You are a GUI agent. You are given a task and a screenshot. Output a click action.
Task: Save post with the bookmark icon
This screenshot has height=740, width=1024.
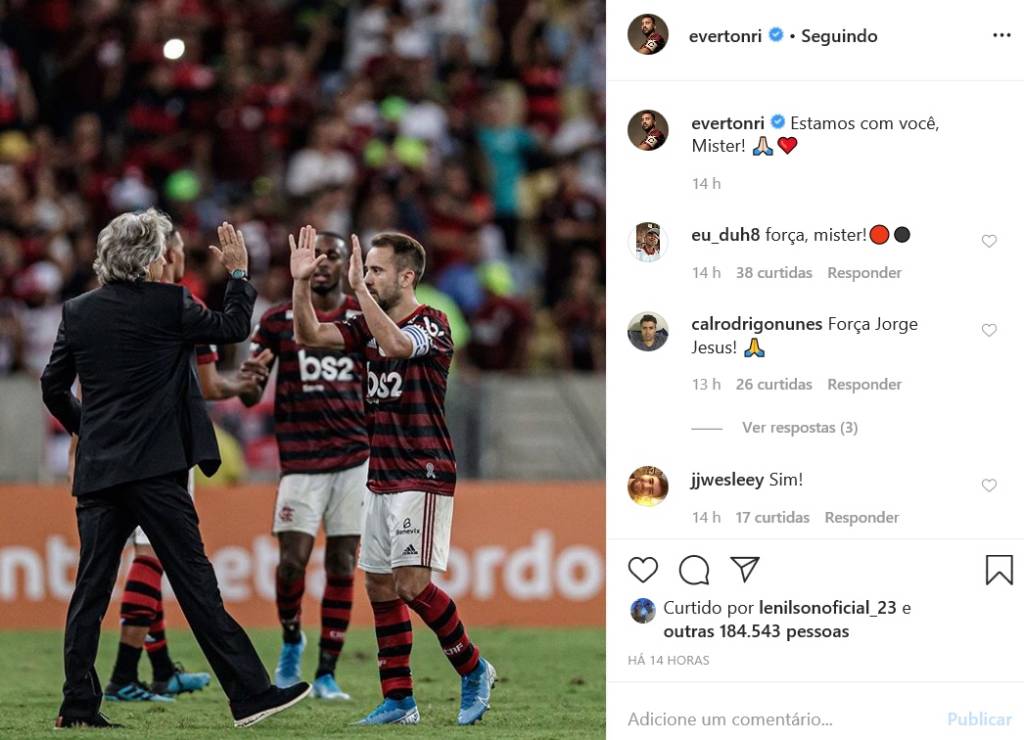point(999,570)
